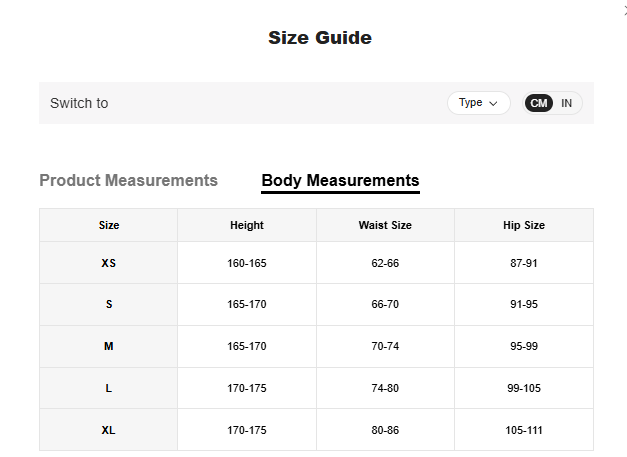Image resolution: width=627 pixels, height=457 pixels.
Task: Select the XS size row label
Action: pyautogui.click(x=109, y=263)
